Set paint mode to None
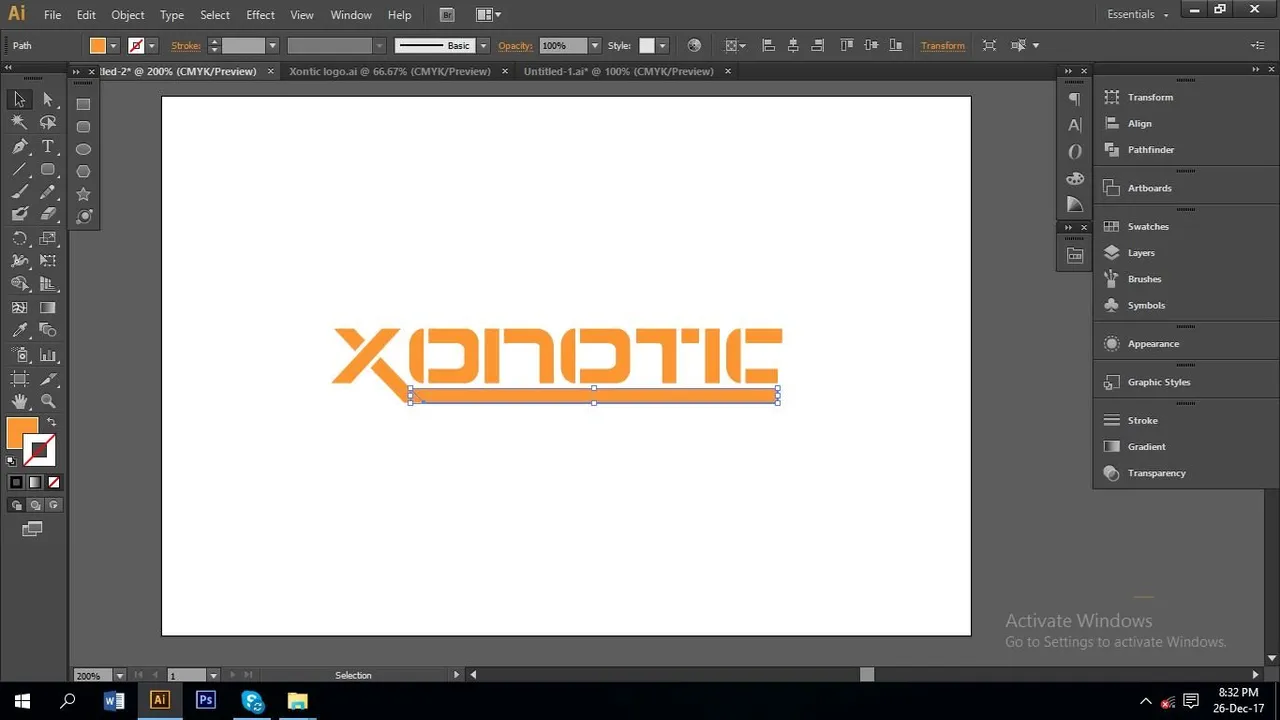This screenshot has width=1280, height=720. click(x=54, y=482)
